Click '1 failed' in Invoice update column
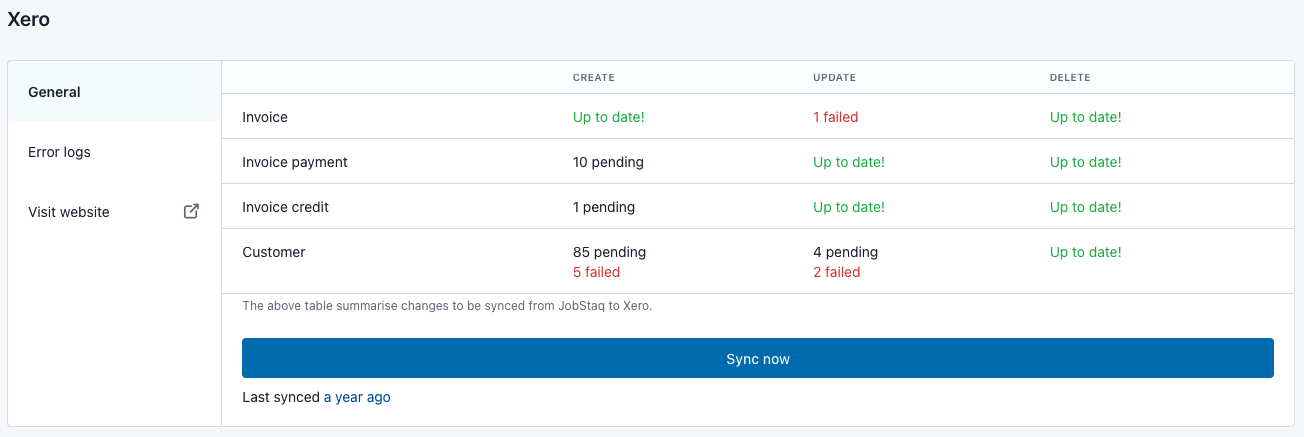The height and width of the screenshot is (437, 1304). coord(836,117)
